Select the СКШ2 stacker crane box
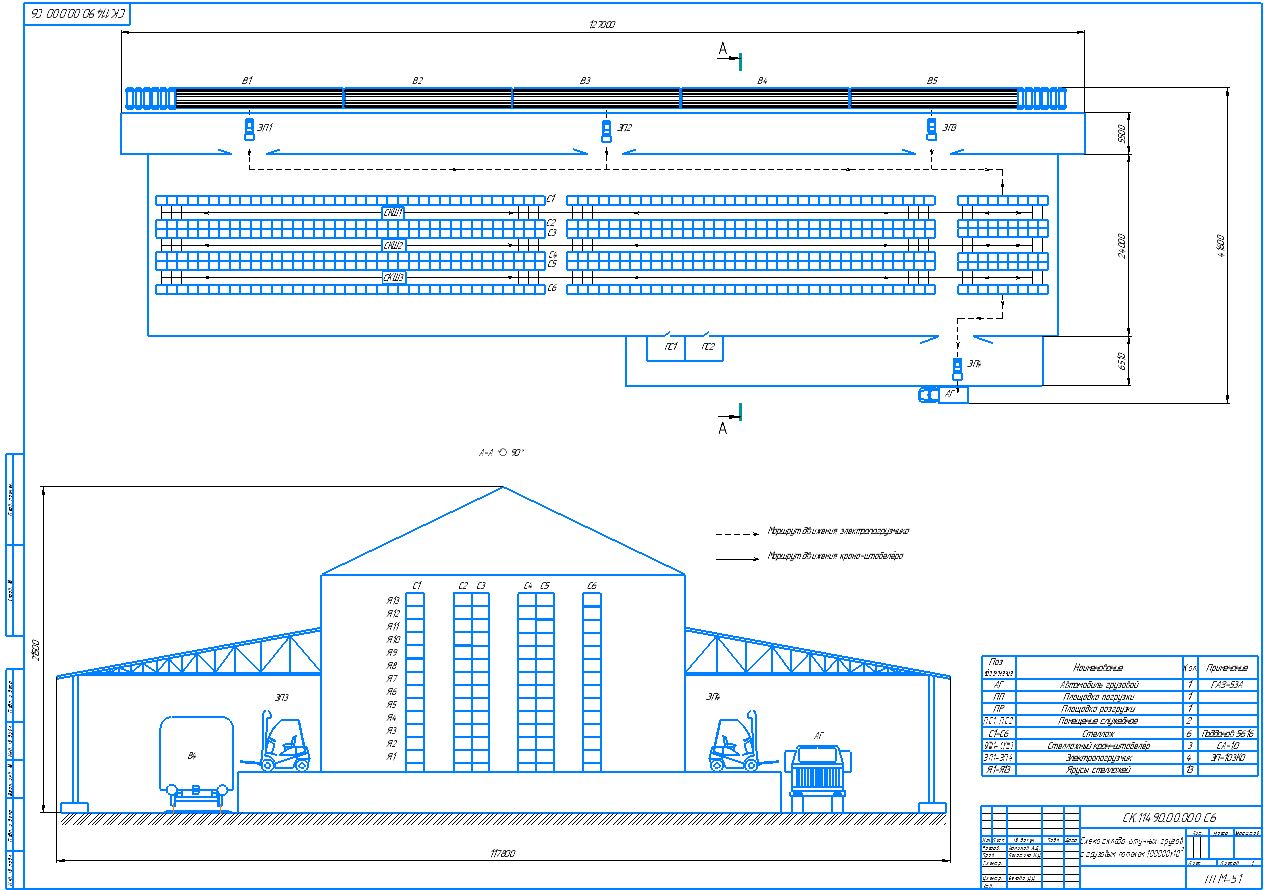Viewport: 1264px width, 890px height. tap(394, 244)
